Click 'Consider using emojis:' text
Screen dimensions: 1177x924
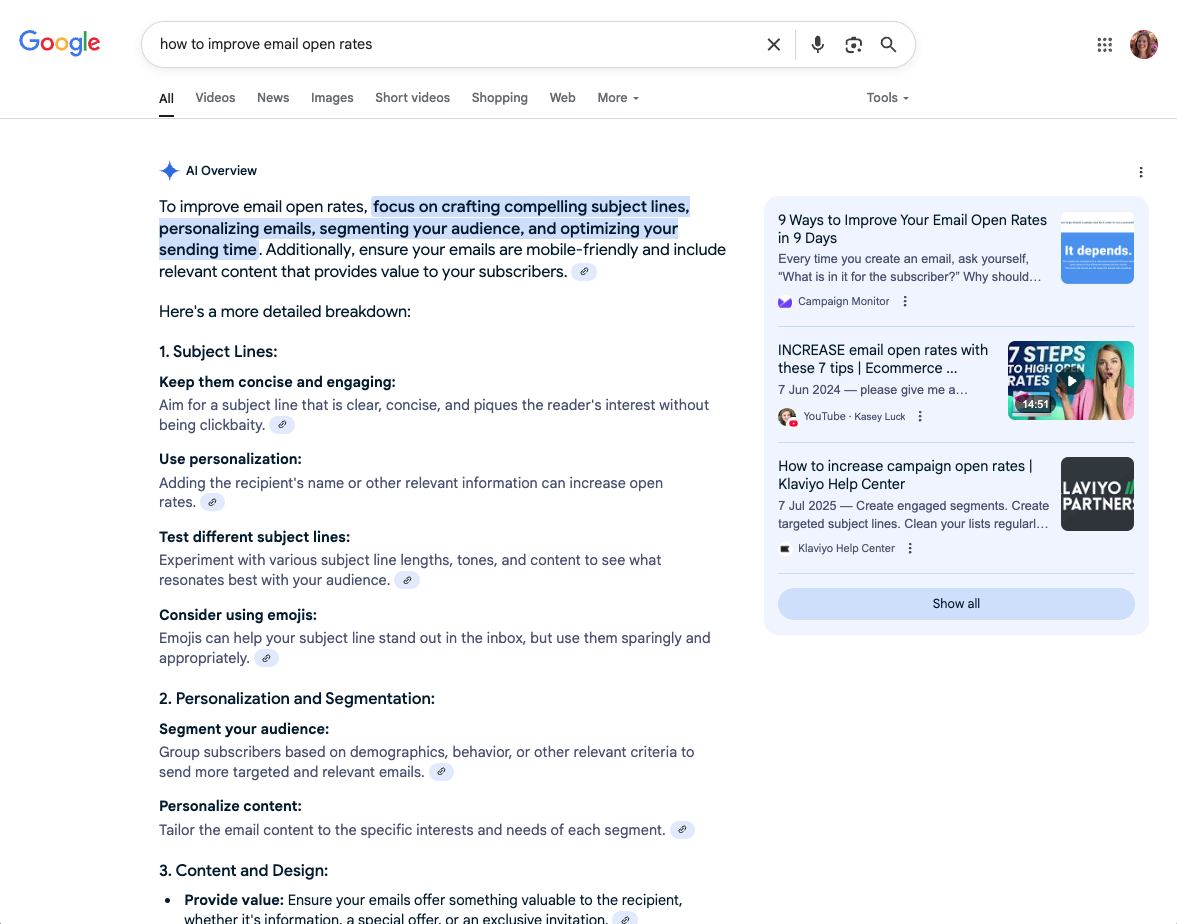[x=238, y=615]
